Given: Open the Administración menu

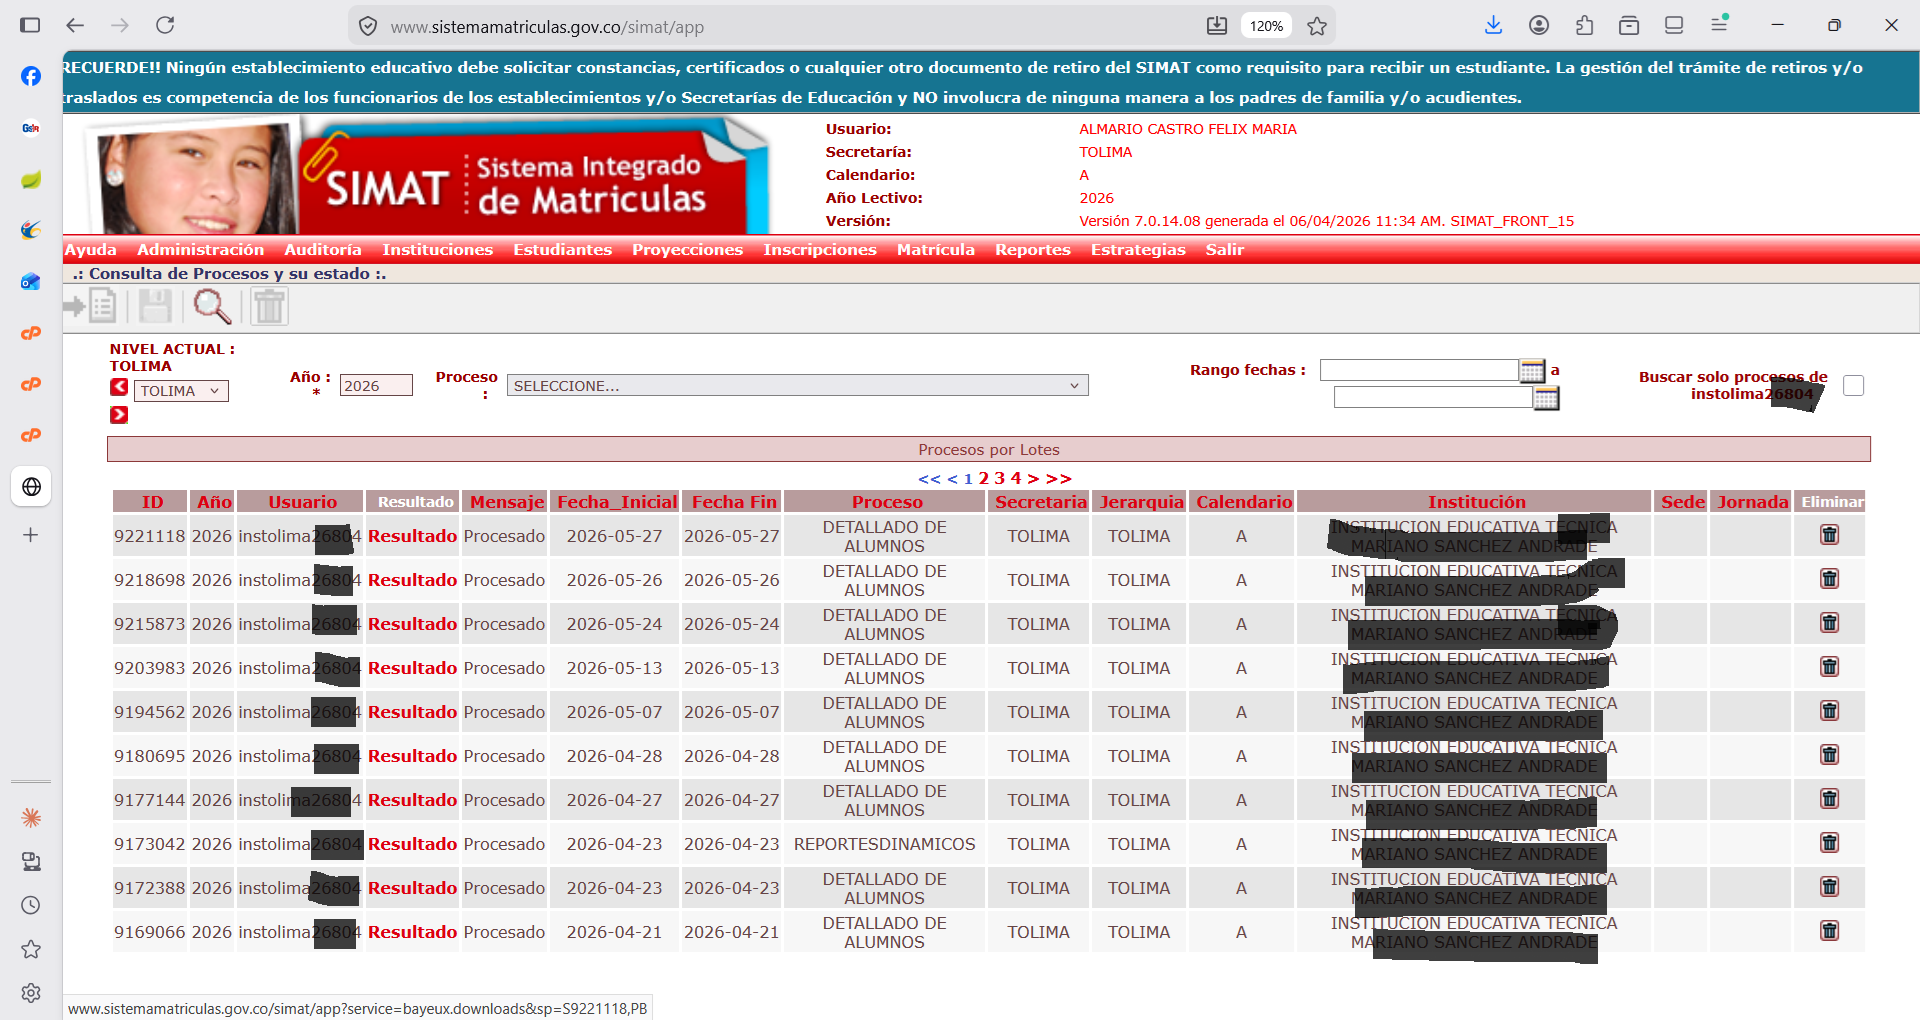Looking at the screenshot, I should coord(201,250).
